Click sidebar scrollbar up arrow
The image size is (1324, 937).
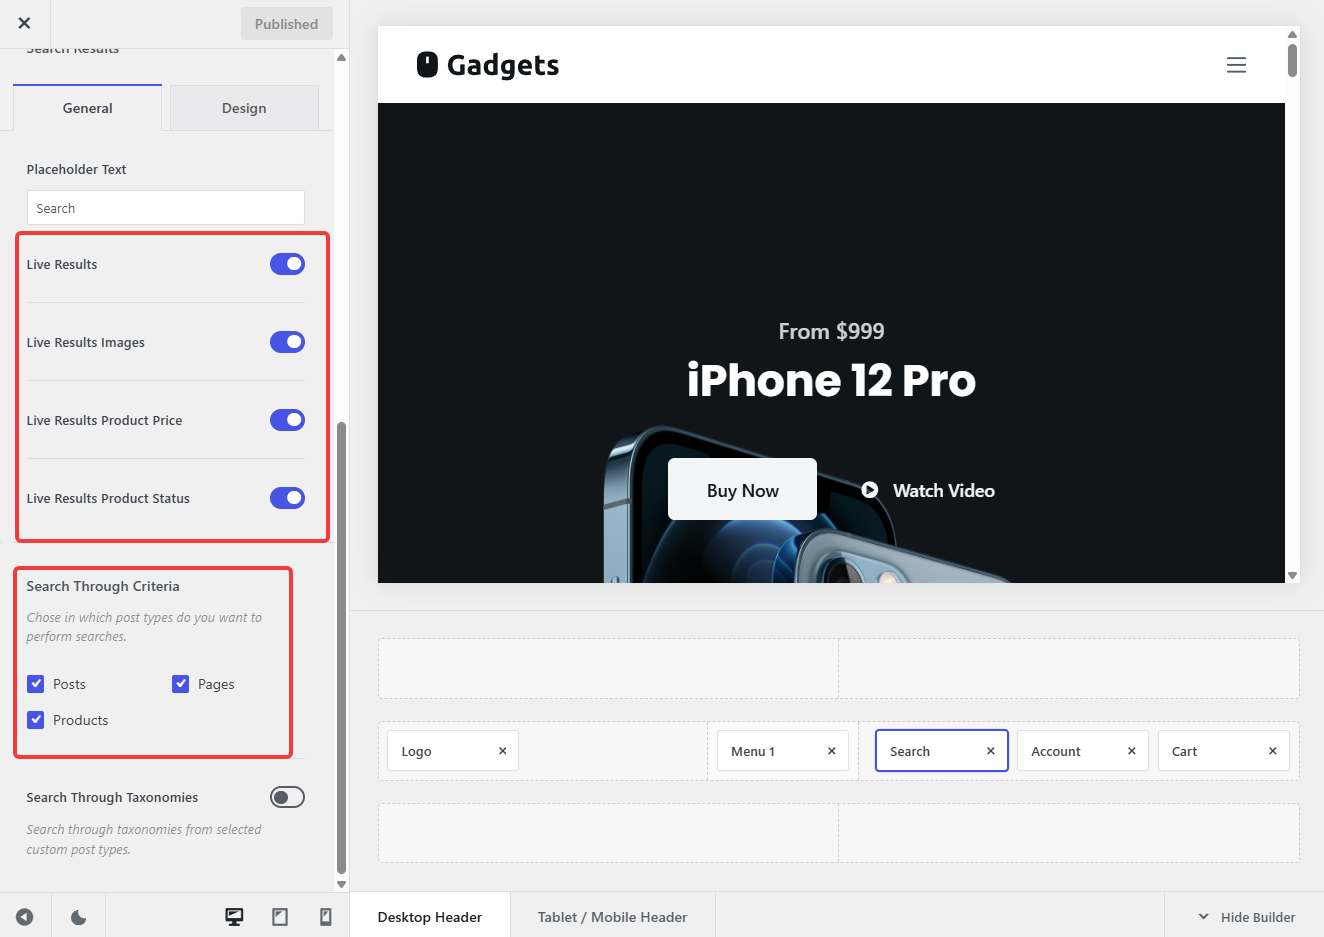click(341, 57)
